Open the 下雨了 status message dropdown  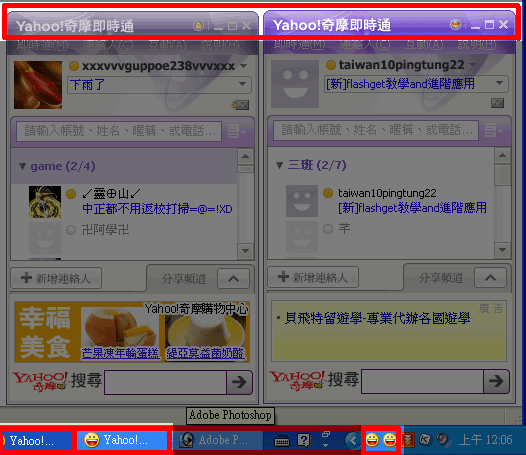click(242, 84)
